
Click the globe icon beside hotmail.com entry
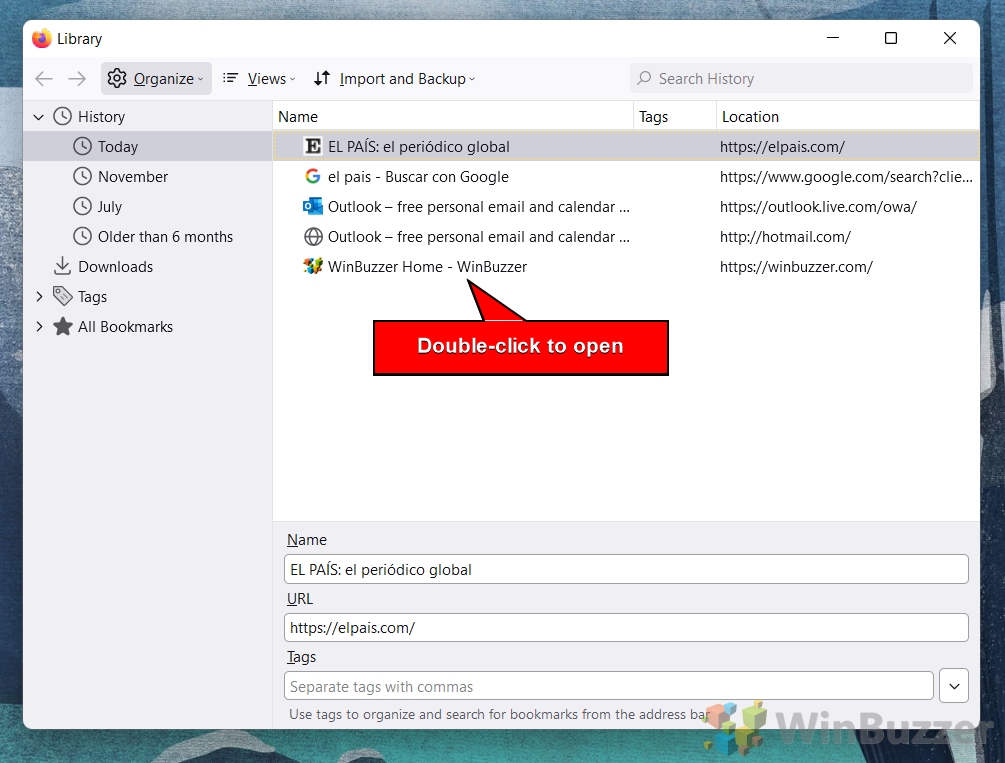coord(313,236)
